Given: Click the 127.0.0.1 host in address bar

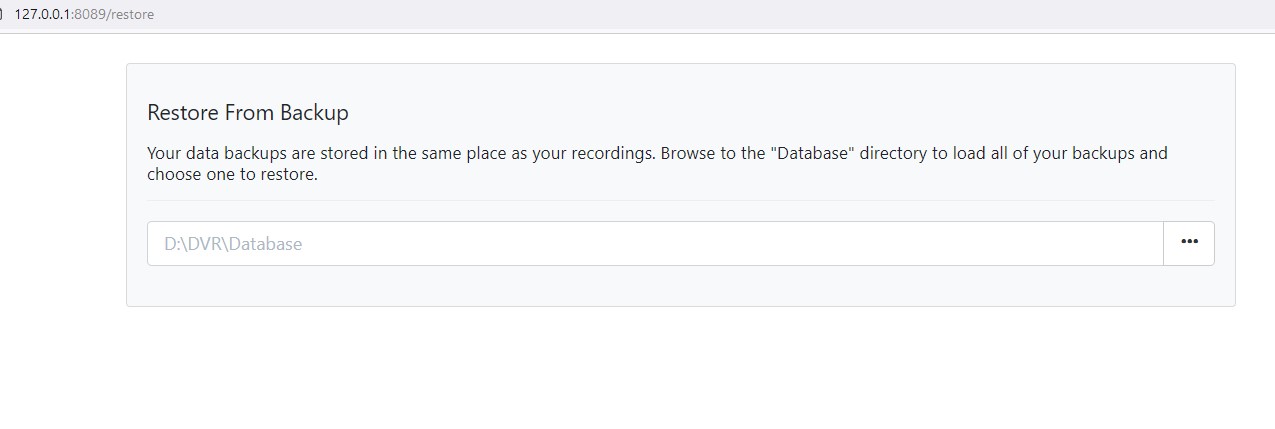Looking at the screenshot, I should (43, 15).
